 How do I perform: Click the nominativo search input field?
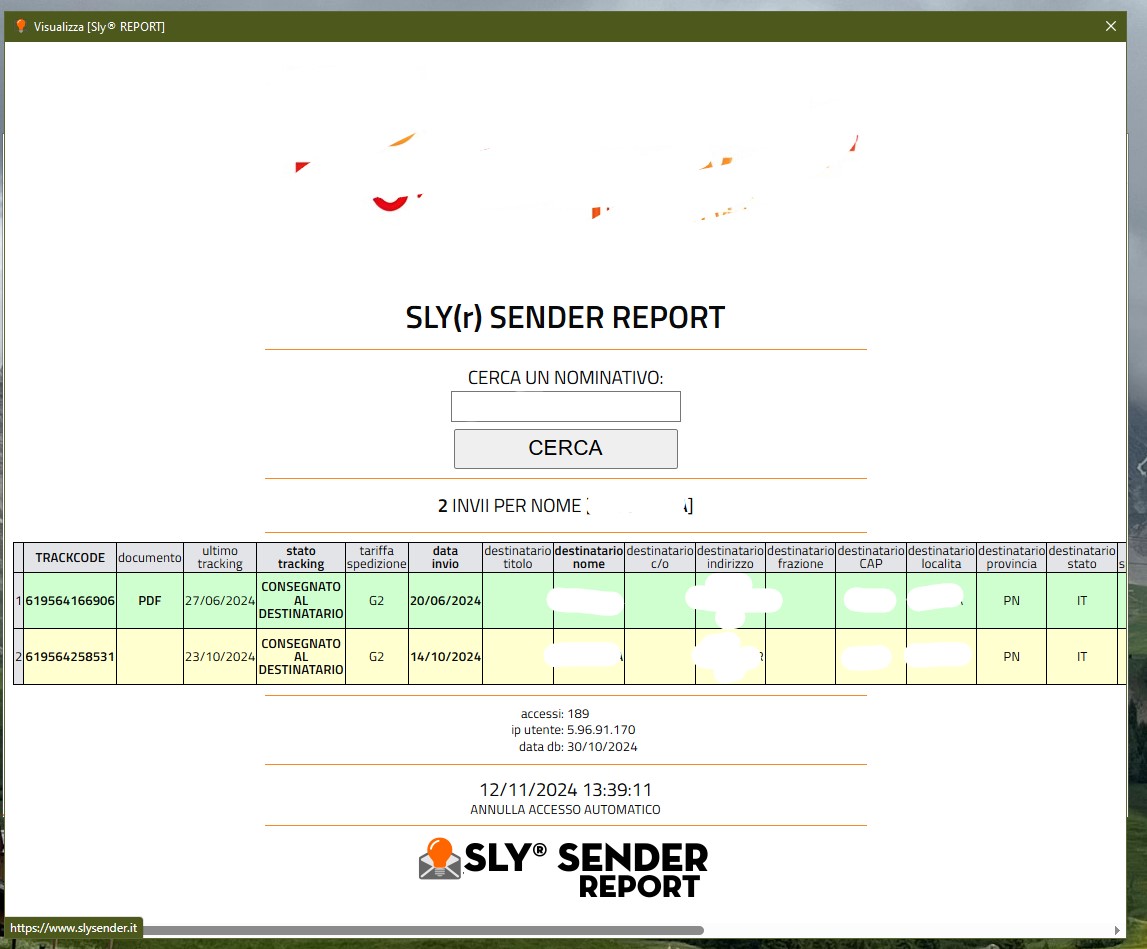coord(565,406)
